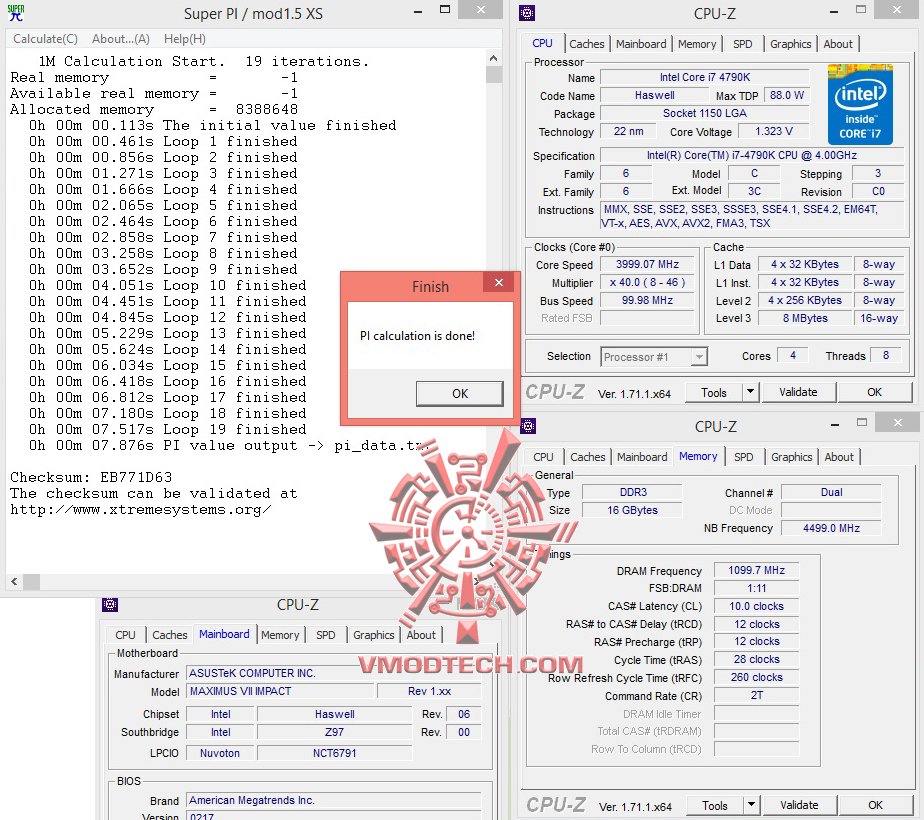Image resolution: width=924 pixels, height=820 pixels.
Task: Click the Level 3 cache value 8 MBytes
Action: coord(805,318)
